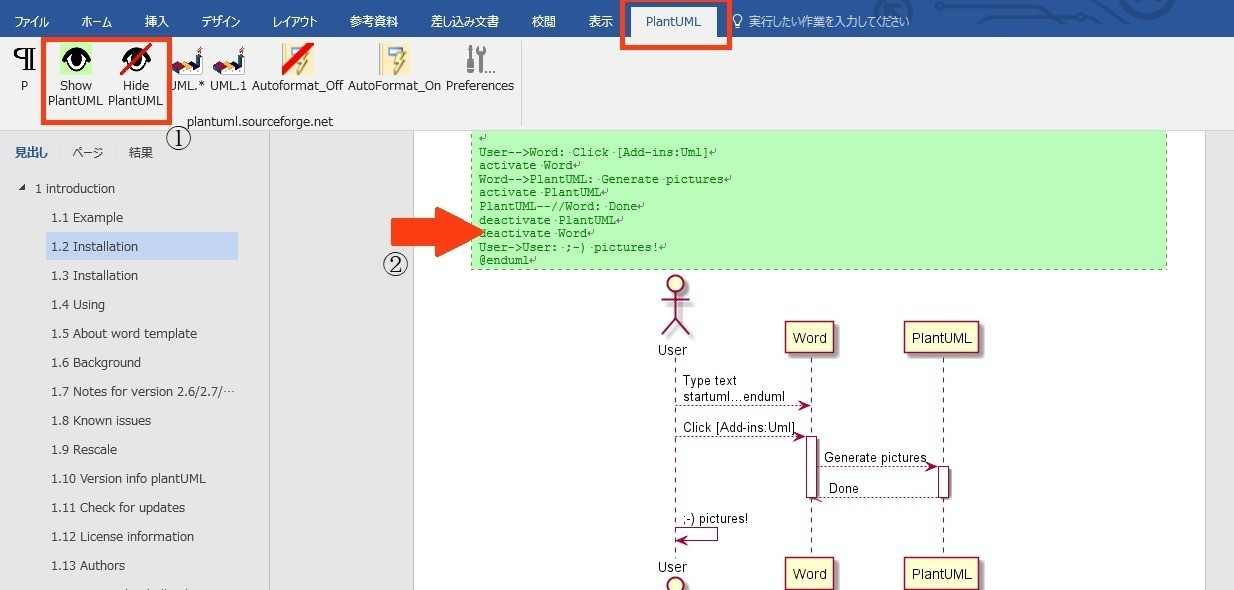Image resolution: width=1234 pixels, height=590 pixels.
Task: Select the 結果 navigation pane tab
Action: pyautogui.click(x=141, y=153)
